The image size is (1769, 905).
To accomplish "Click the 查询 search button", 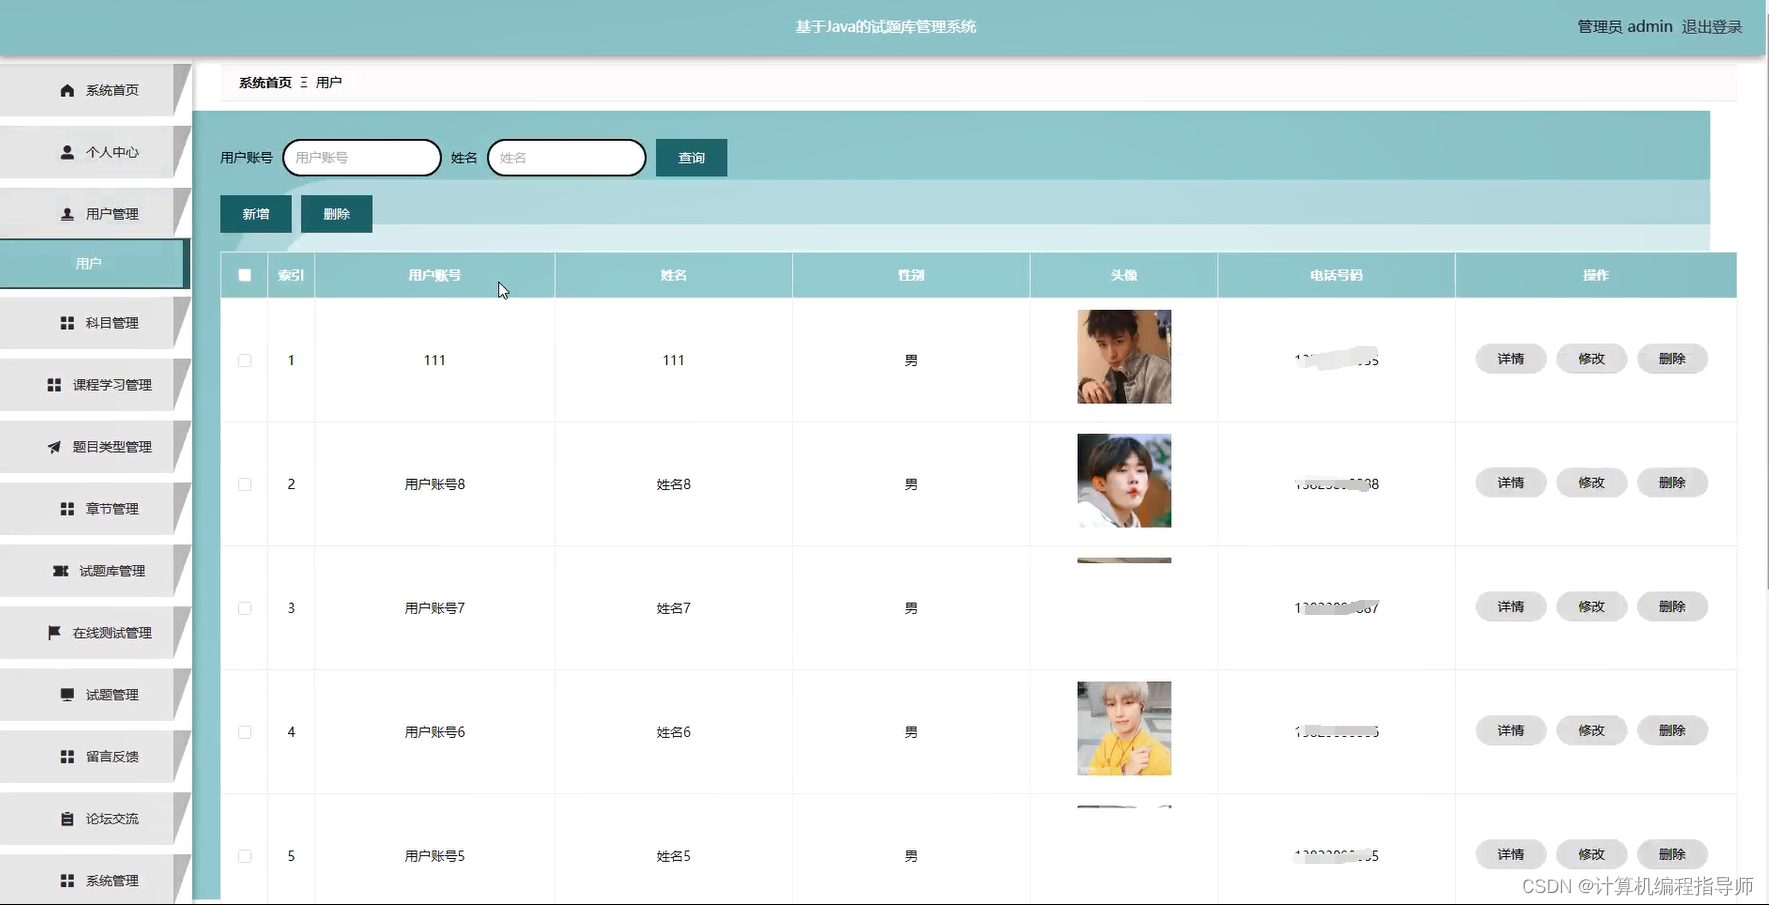I will pos(691,158).
